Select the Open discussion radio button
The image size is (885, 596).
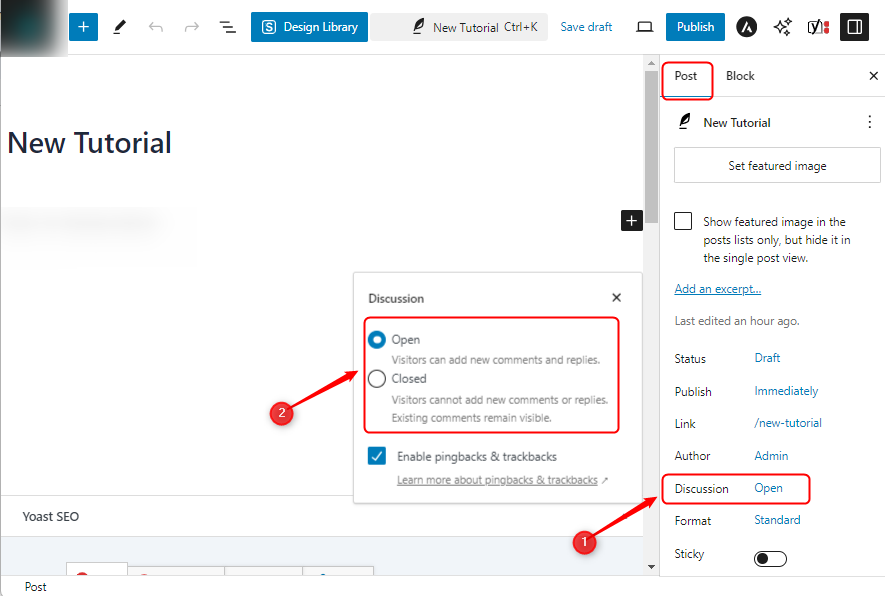pyautogui.click(x=377, y=340)
